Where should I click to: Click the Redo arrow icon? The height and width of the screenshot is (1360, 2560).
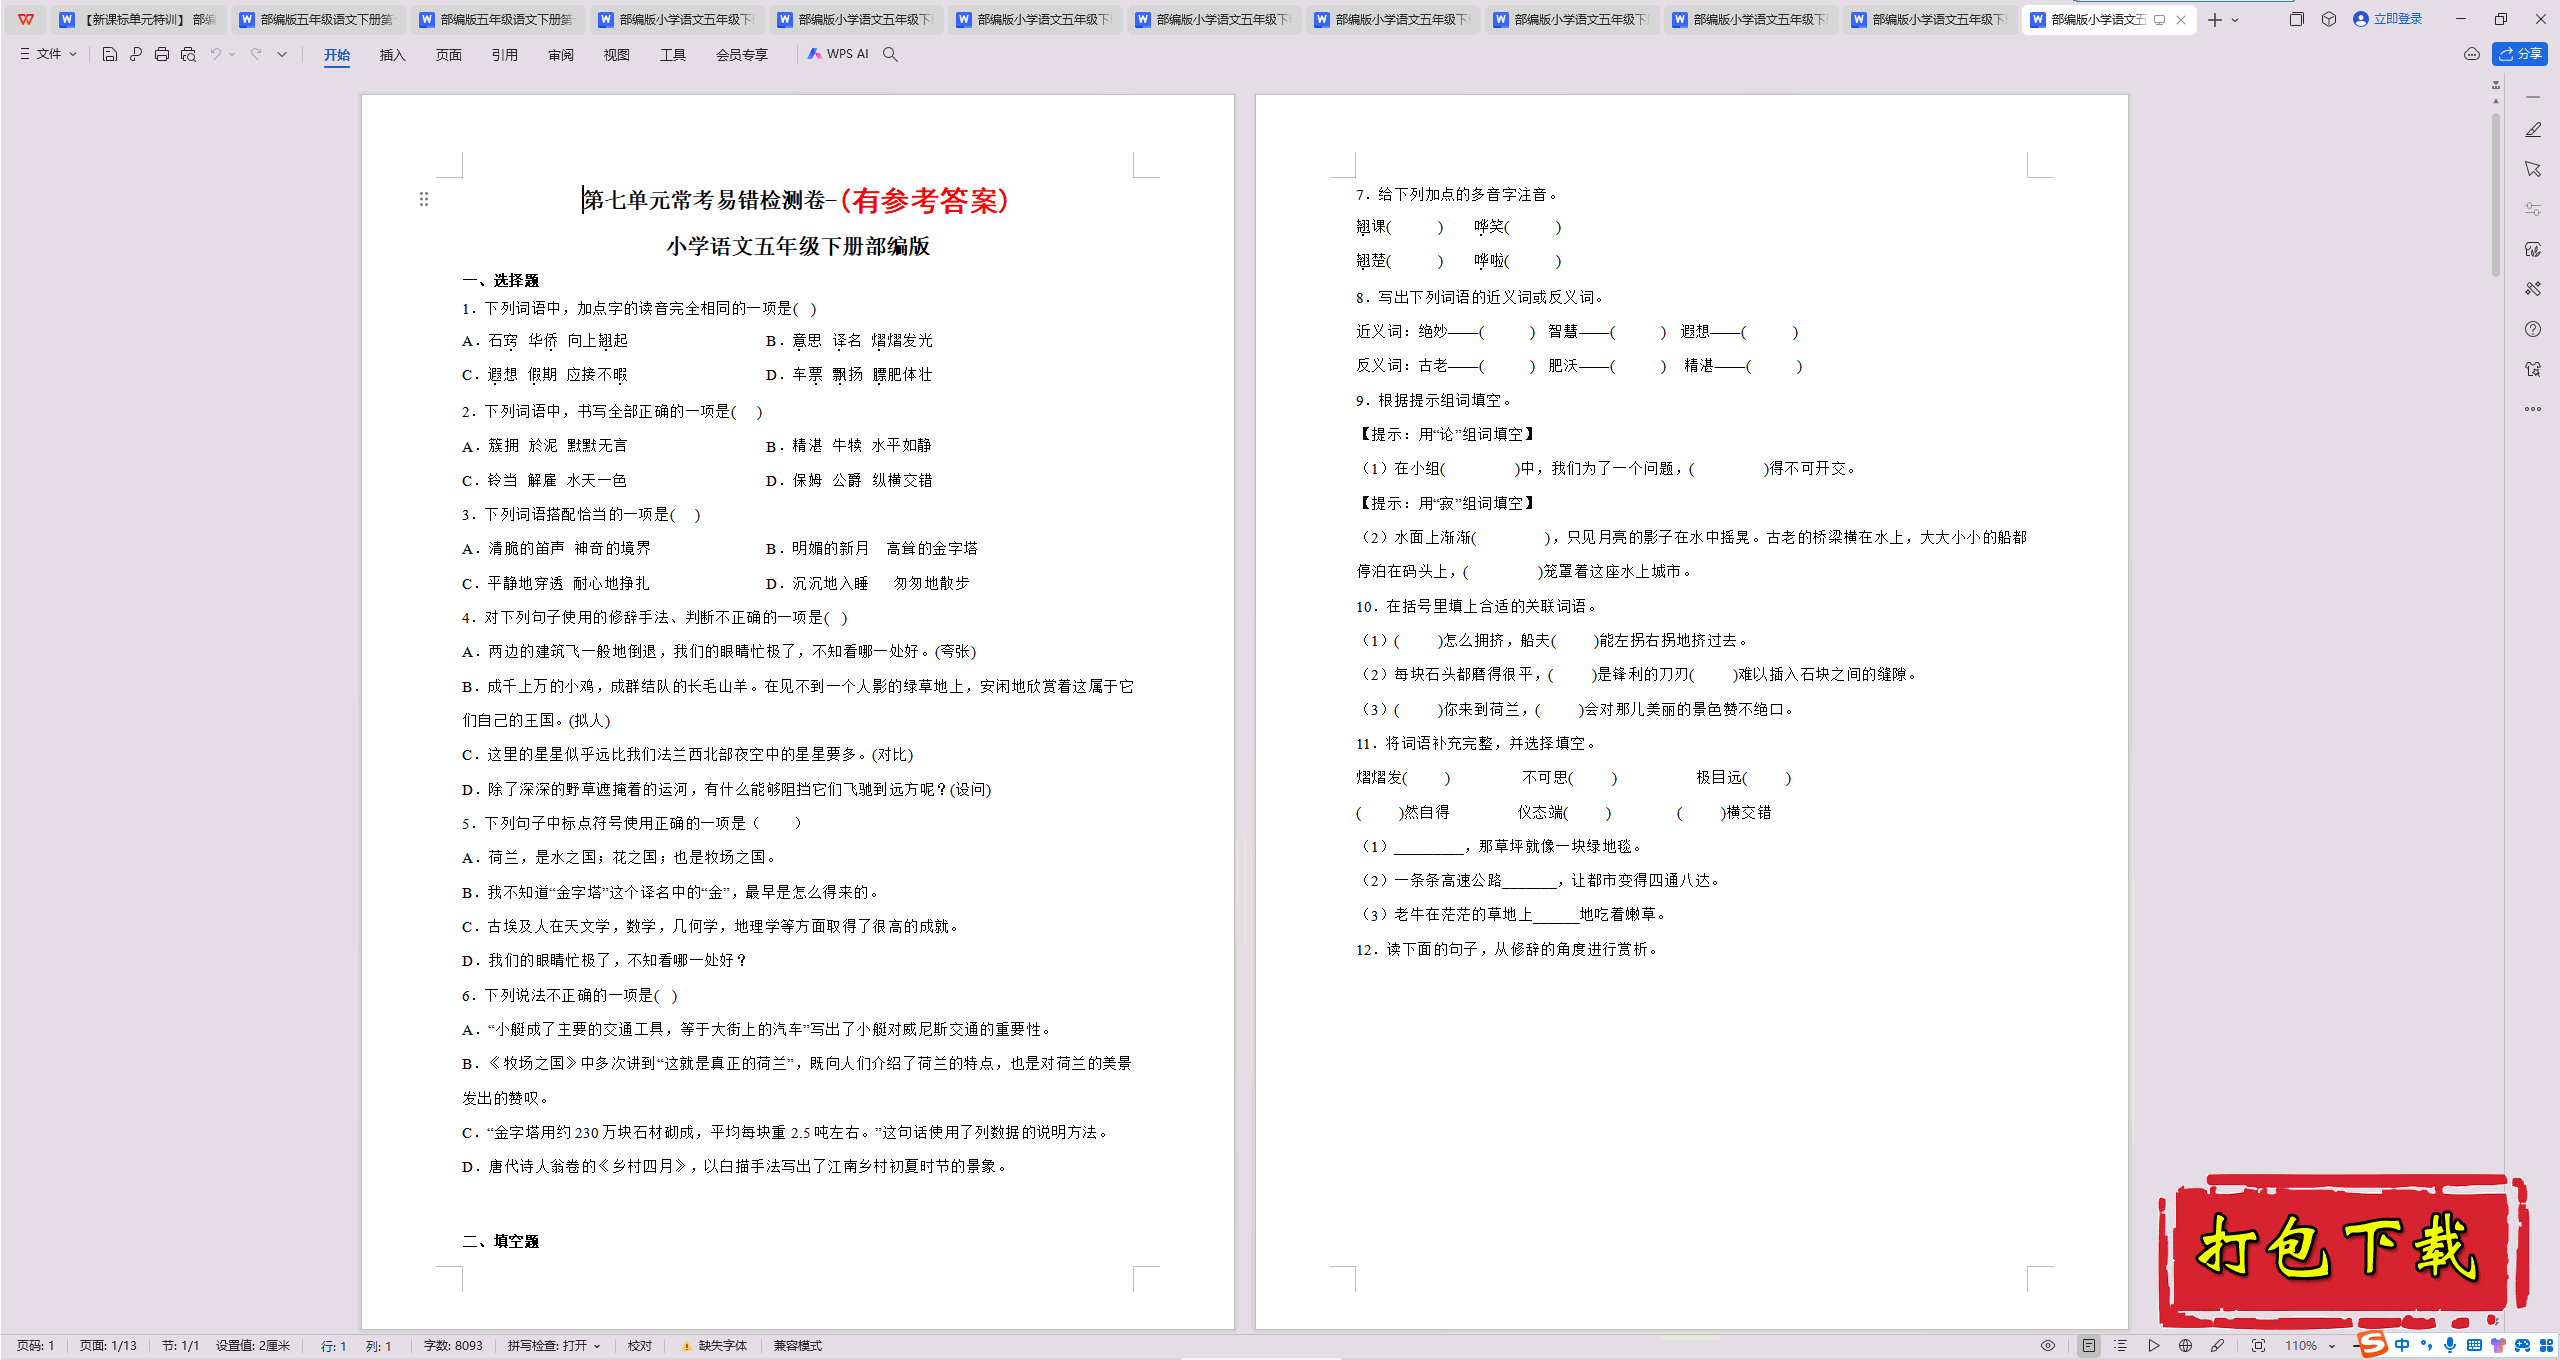256,54
